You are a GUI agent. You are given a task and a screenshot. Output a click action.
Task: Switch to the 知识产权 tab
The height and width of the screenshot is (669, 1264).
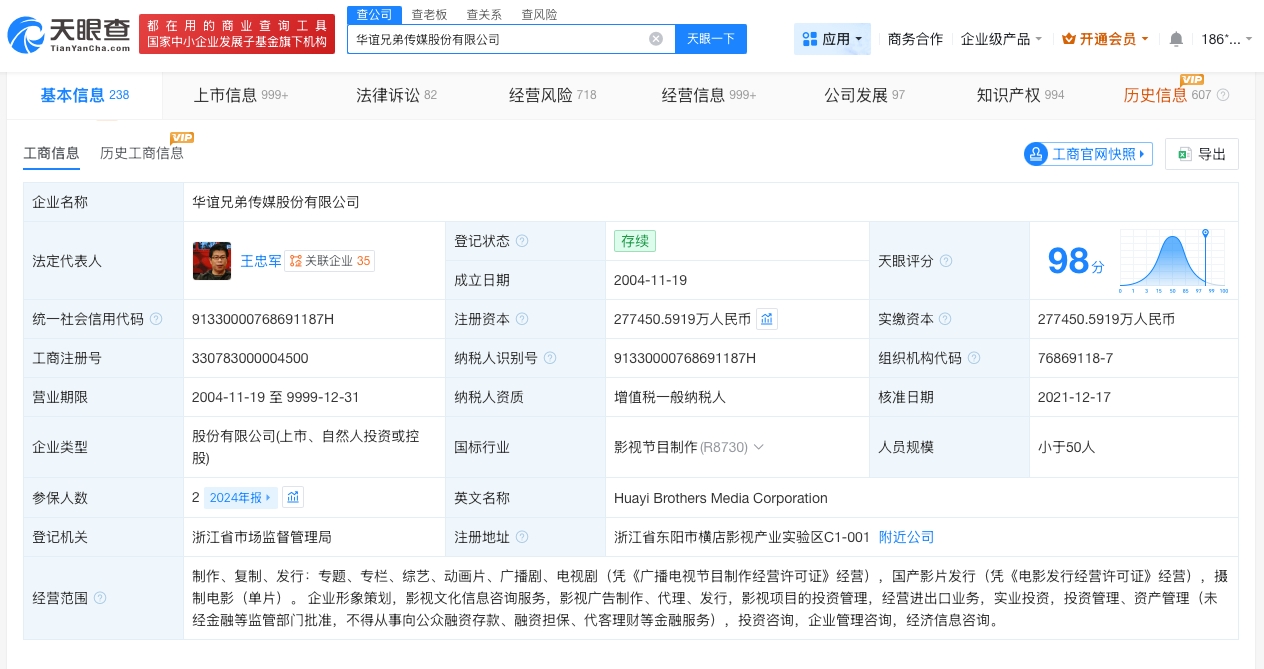coord(1020,95)
